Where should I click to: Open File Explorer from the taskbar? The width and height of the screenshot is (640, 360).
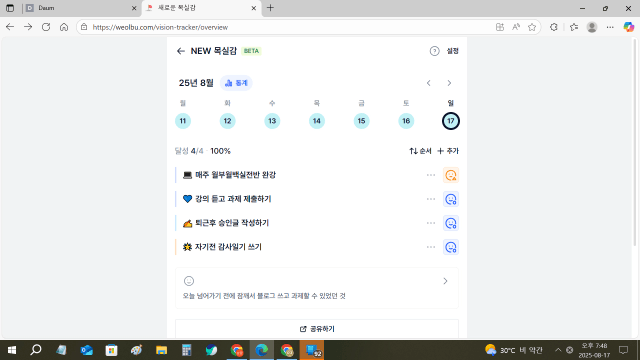[x=161, y=350]
